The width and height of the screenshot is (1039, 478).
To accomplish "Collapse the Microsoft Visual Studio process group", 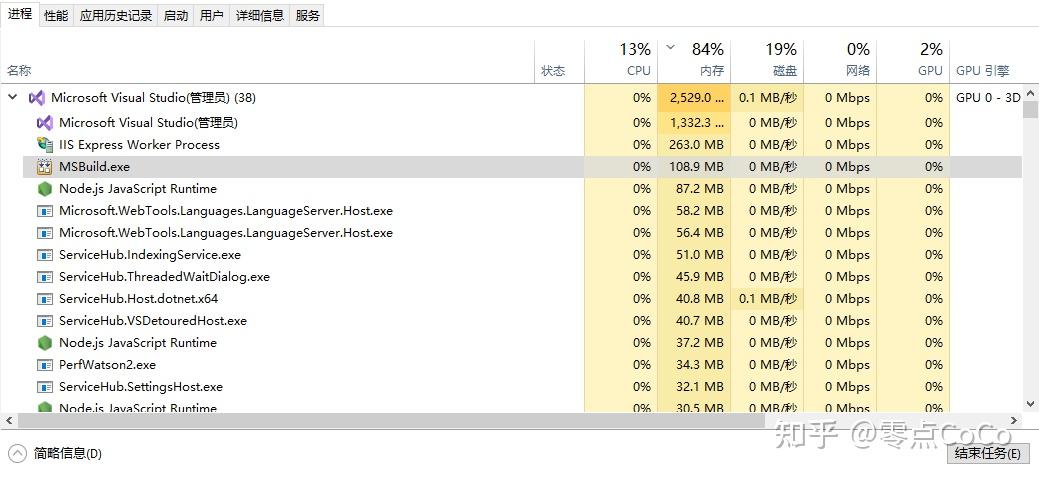I will 13,98.
